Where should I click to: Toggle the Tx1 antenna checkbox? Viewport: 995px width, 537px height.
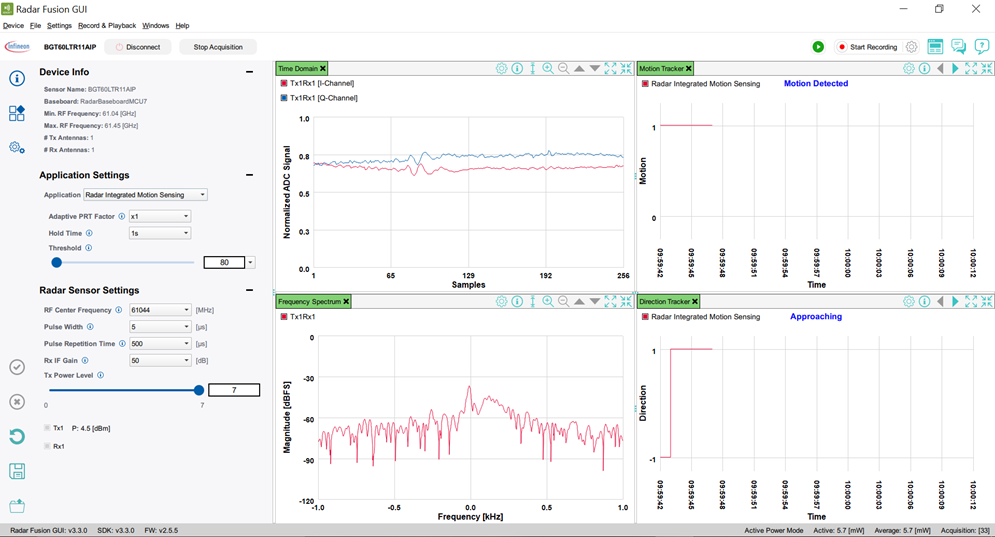point(47,428)
